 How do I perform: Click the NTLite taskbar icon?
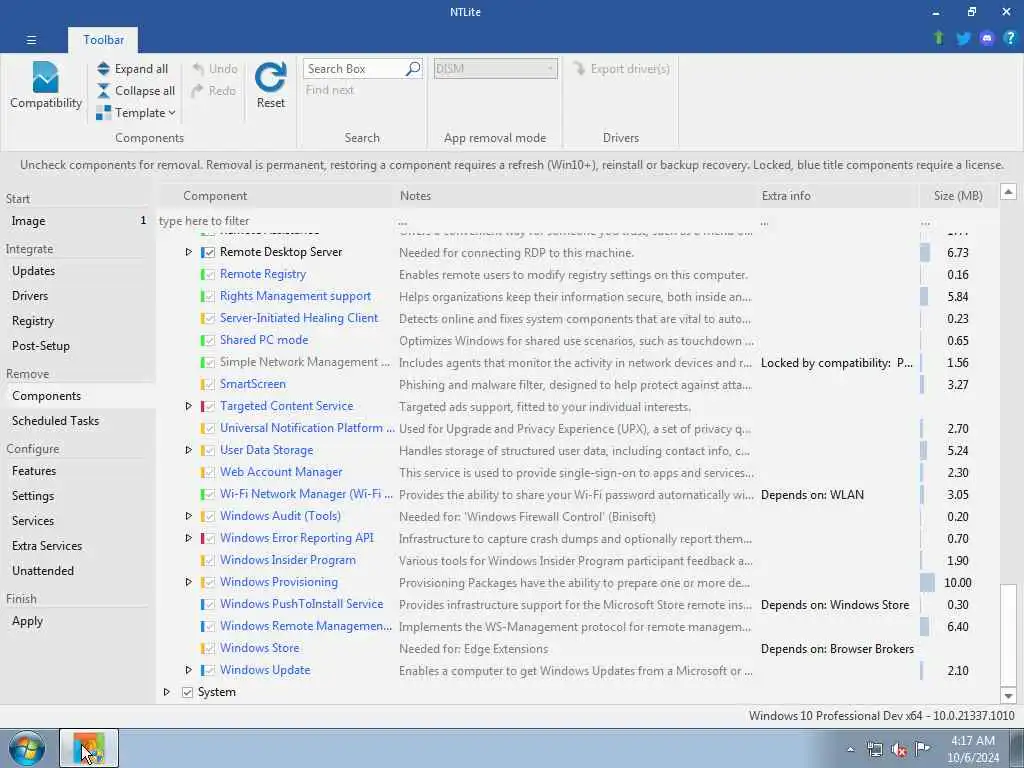point(89,748)
